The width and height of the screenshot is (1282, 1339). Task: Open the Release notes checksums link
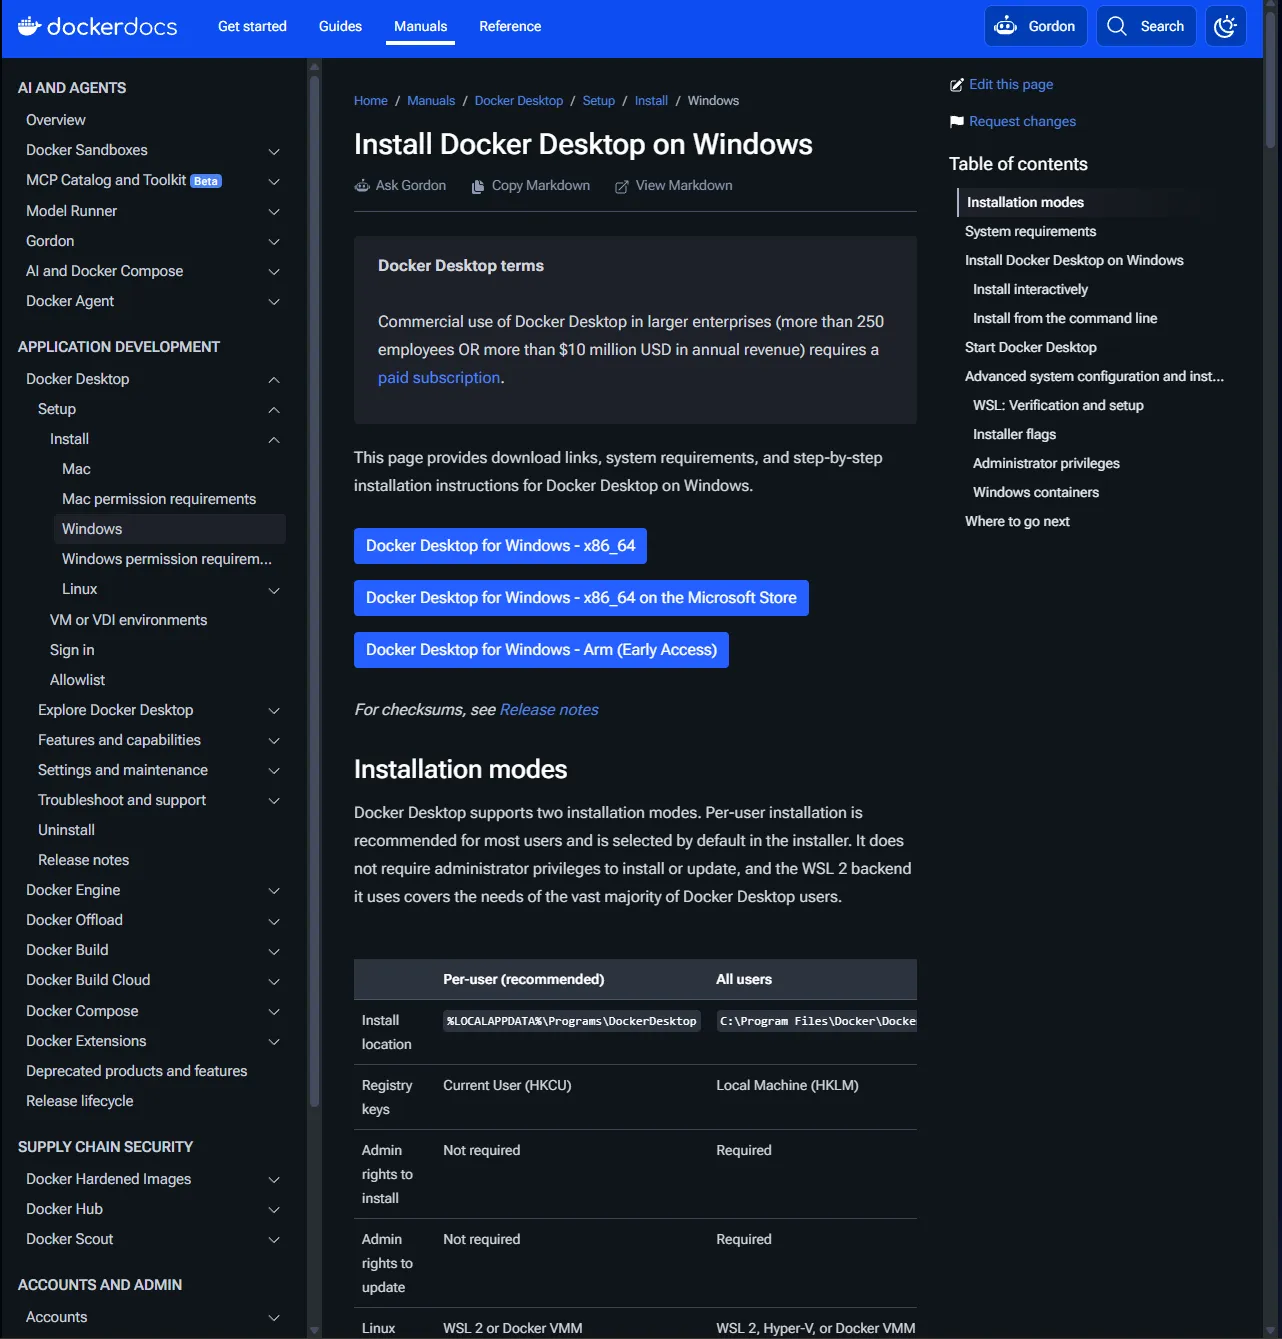(x=549, y=710)
